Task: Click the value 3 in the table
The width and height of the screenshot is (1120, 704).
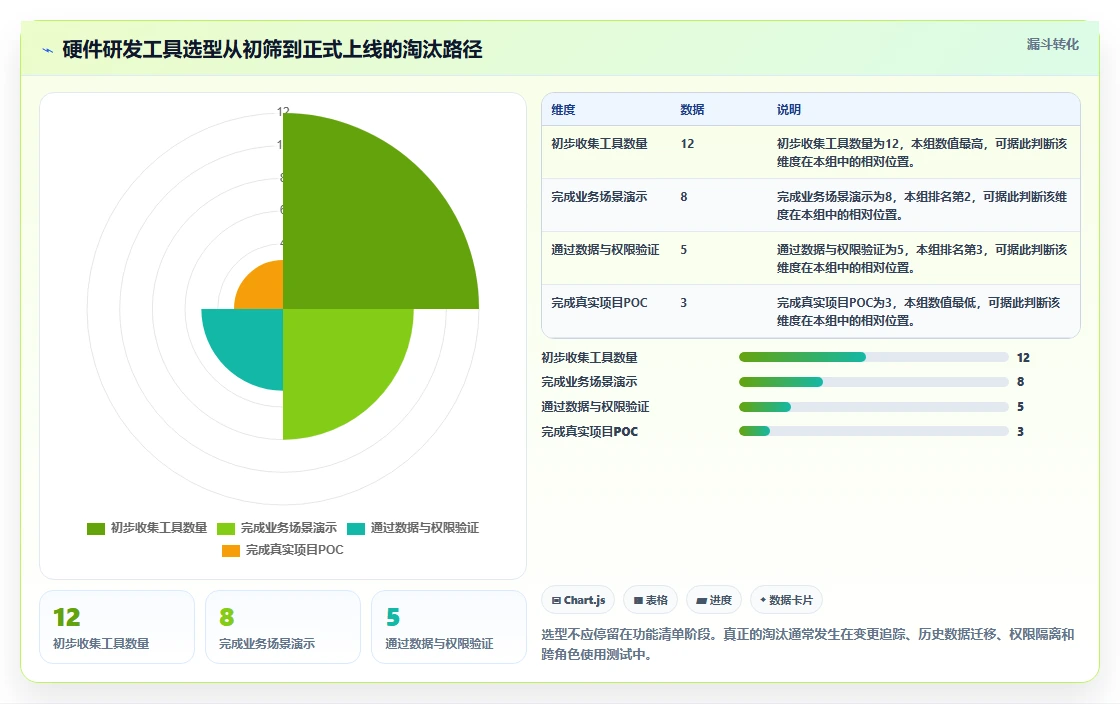Action: [x=684, y=303]
